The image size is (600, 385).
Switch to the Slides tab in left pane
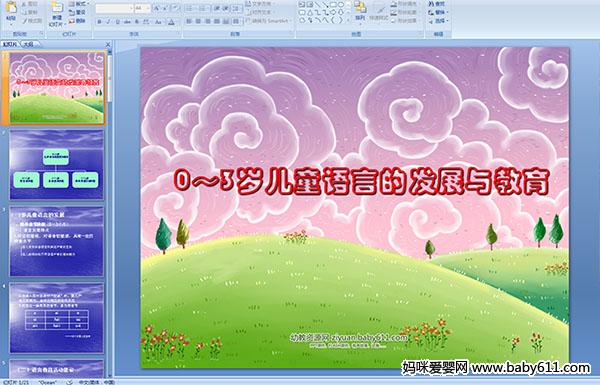coord(10,44)
